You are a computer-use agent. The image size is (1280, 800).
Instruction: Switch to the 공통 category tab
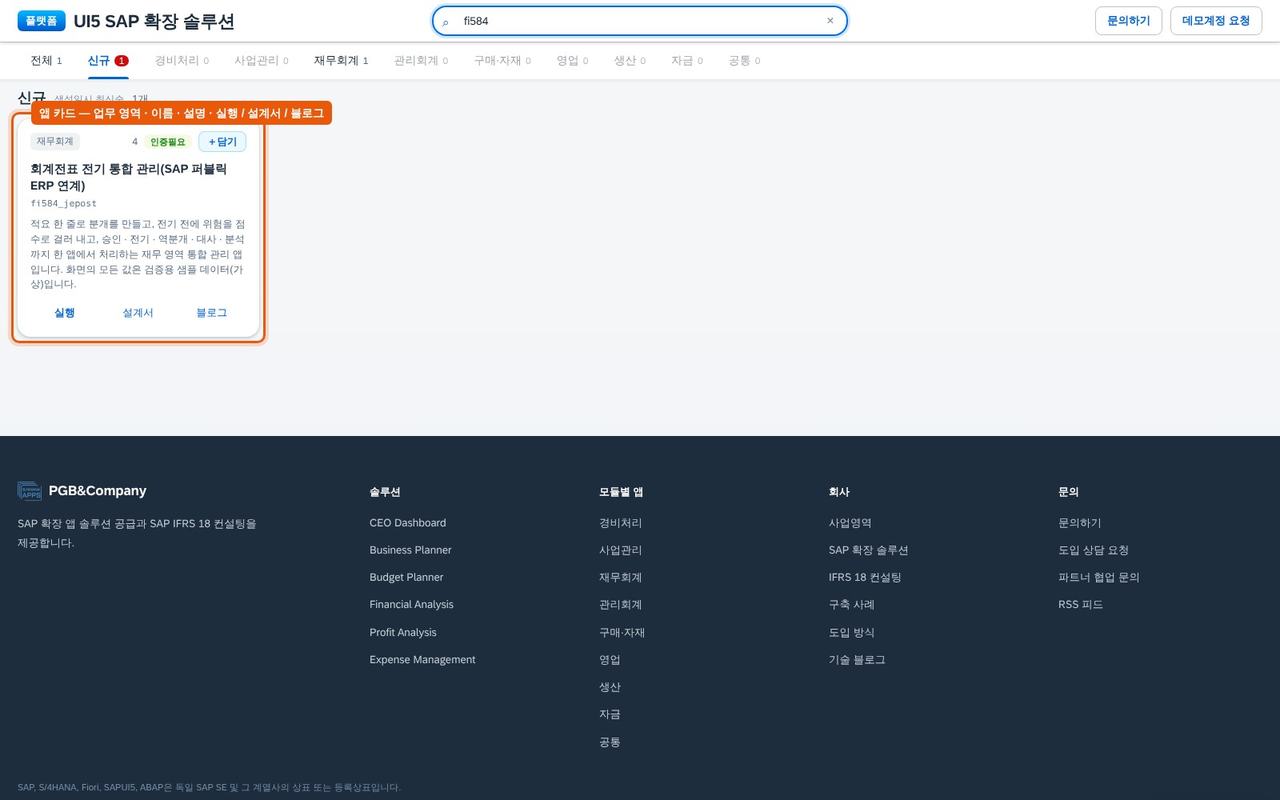(x=744, y=61)
